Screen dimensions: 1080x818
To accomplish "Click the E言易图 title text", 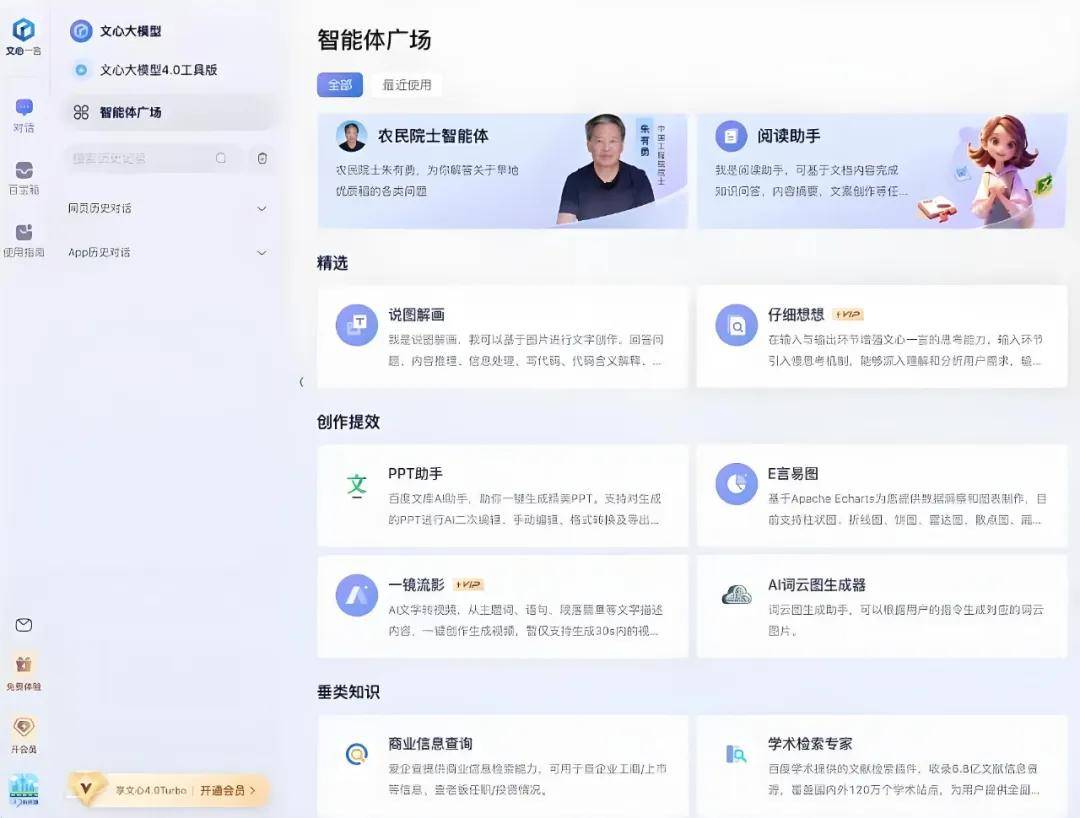I will pyautogui.click(x=793, y=474).
